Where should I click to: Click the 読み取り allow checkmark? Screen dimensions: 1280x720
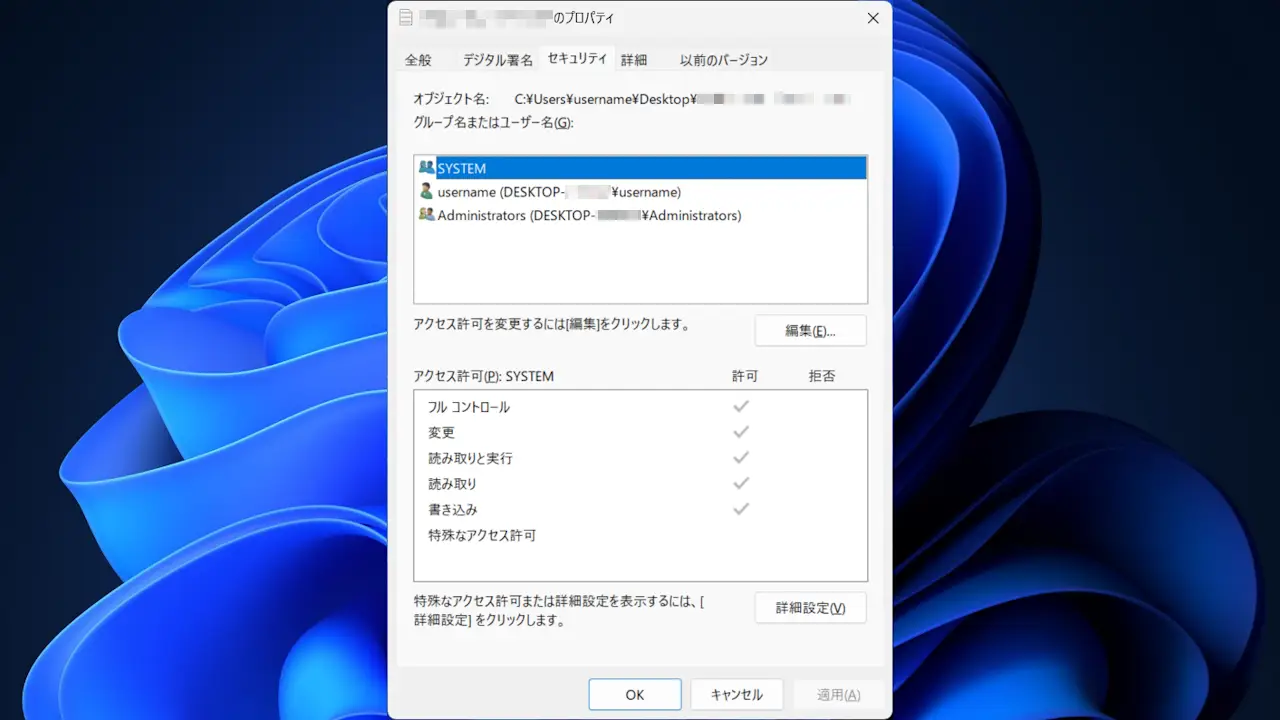741,483
